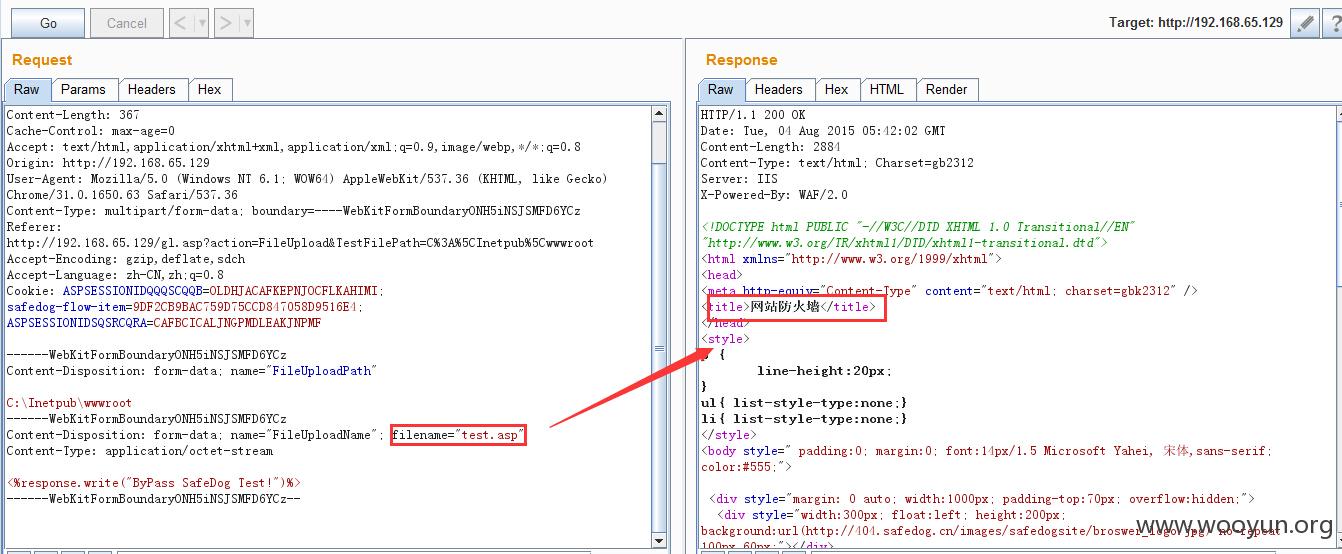Open the Response Hex tab
1342x554 pixels.
coord(837,89)
